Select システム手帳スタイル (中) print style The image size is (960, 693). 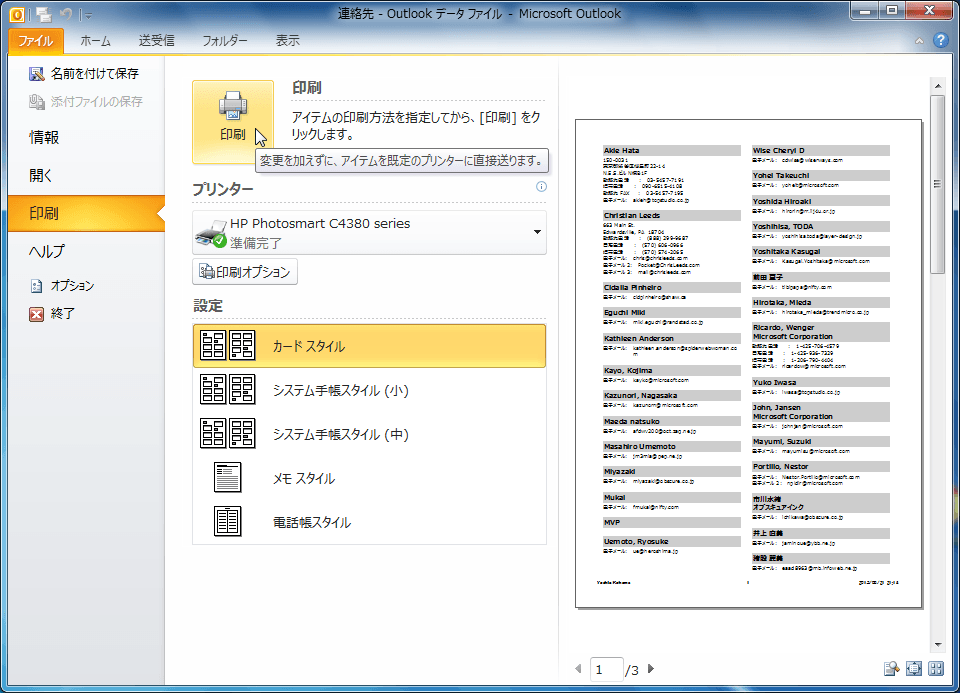click(369, 434)
